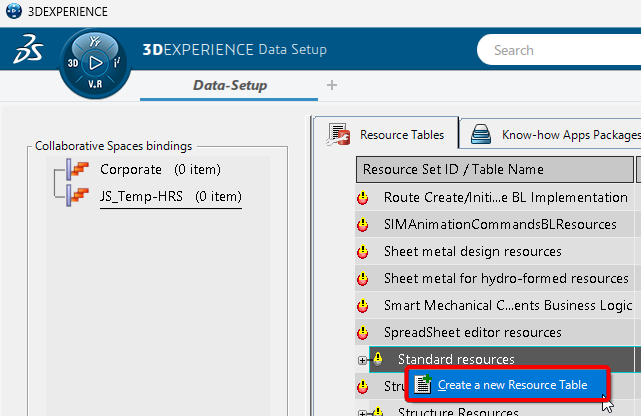Image resolution: width=641 pixels, height=416 pixels.
Task: Select Smart Mechanical C...ents Business Logic row
Action: point(495,305)
